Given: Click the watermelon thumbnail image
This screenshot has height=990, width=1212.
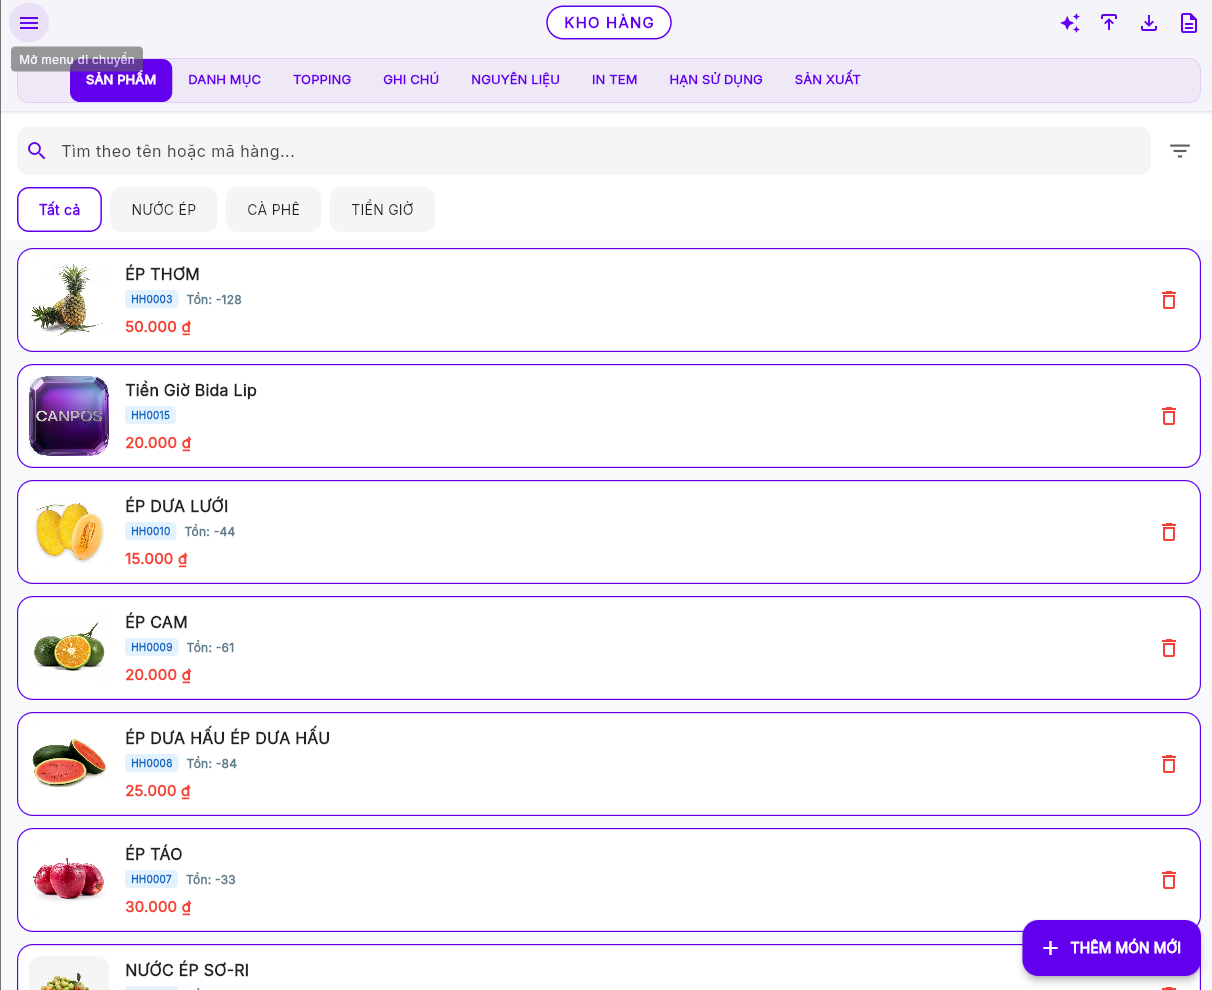Looking at the screenshot, I should (69, 764).
